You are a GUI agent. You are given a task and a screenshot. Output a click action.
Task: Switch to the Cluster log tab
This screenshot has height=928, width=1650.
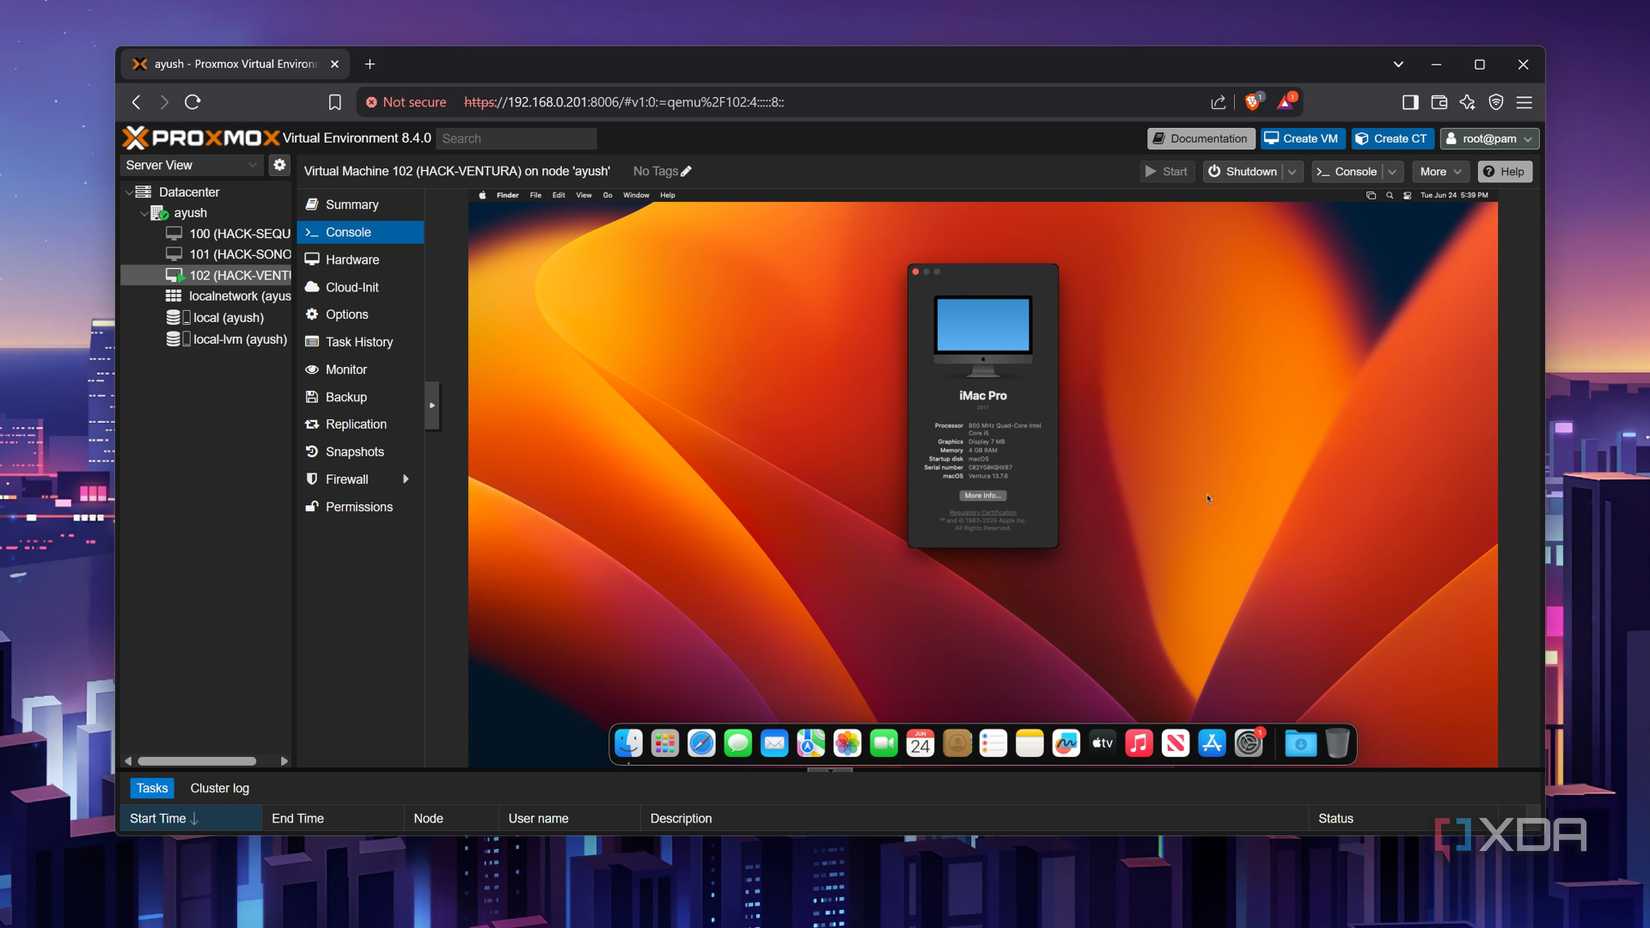(219, 788)
